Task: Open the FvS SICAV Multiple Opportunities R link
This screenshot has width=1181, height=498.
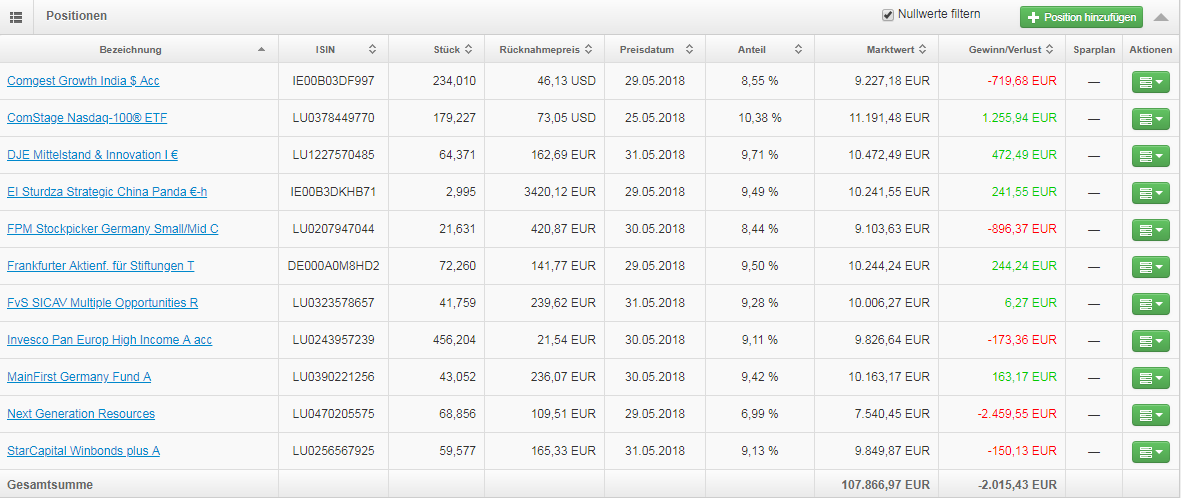Action: coord(103,303)
